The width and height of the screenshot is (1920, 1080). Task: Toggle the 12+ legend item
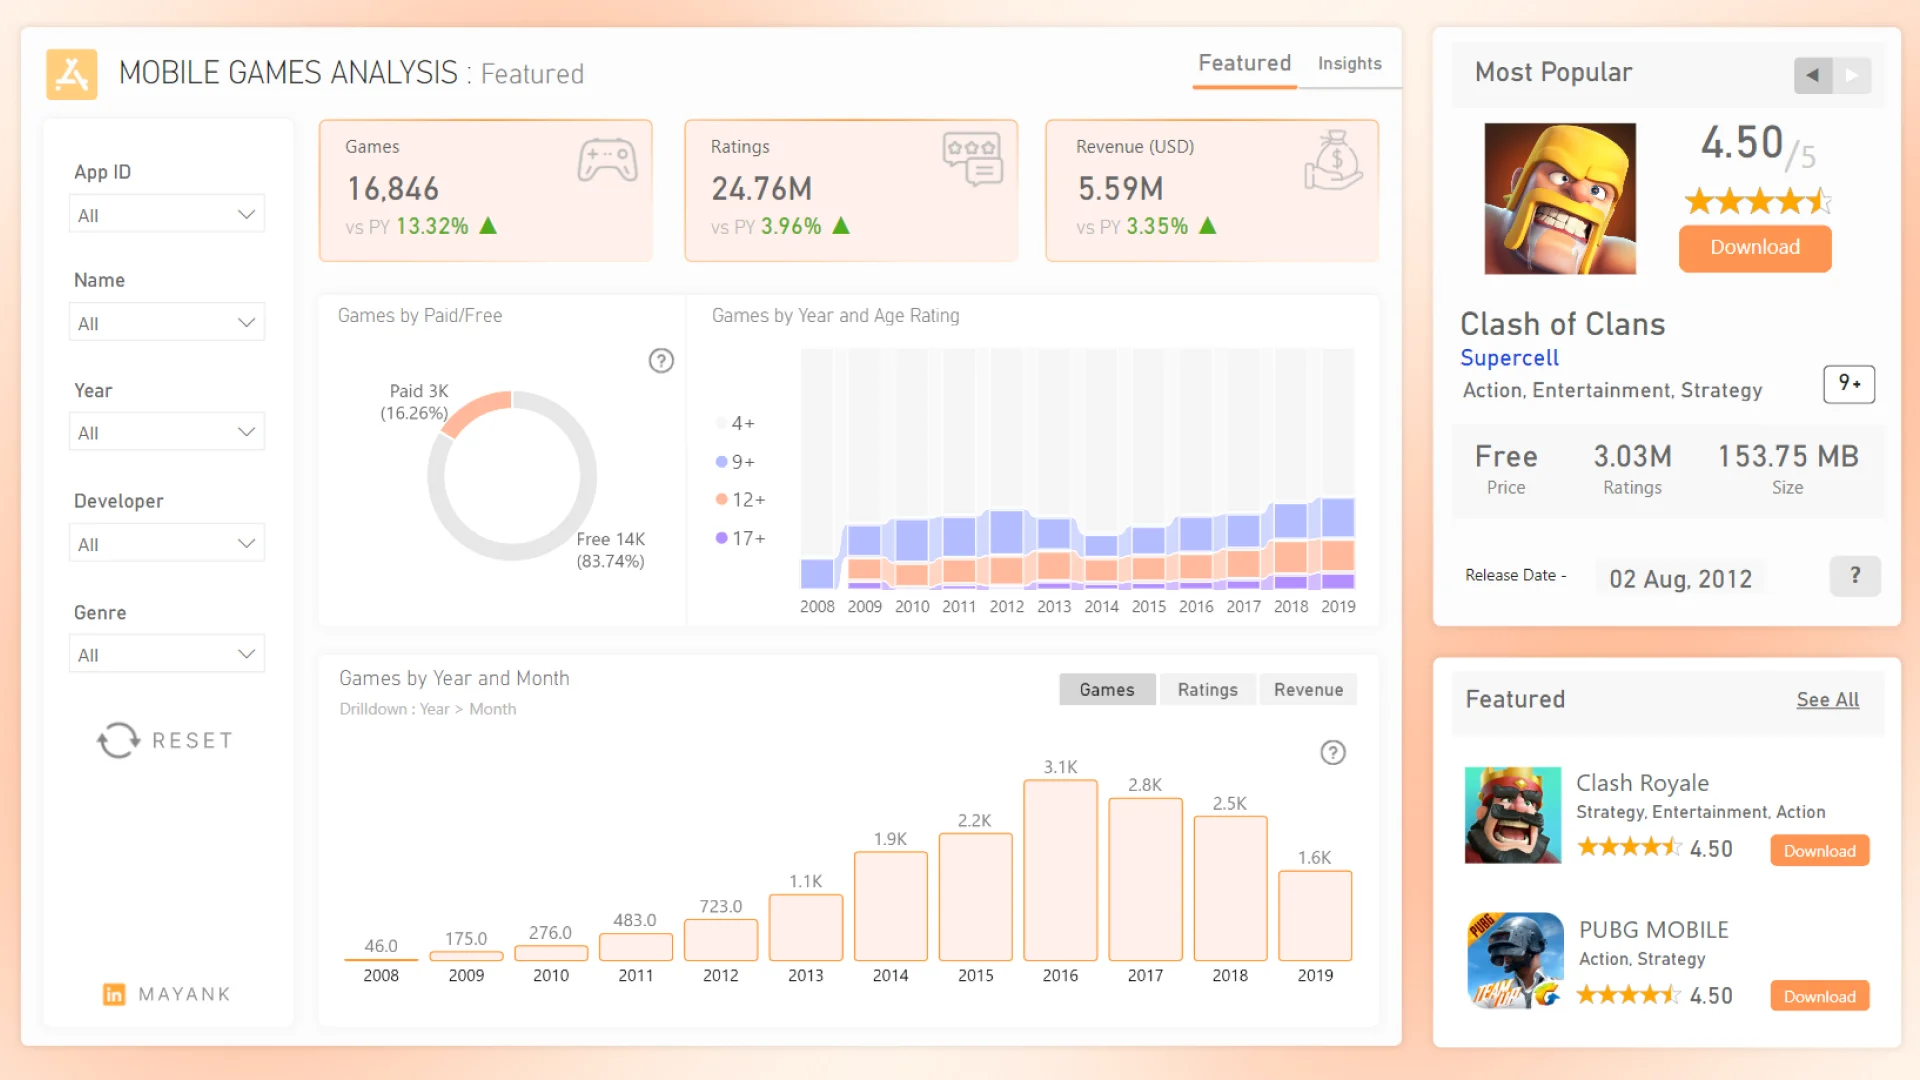coord(741,500)
